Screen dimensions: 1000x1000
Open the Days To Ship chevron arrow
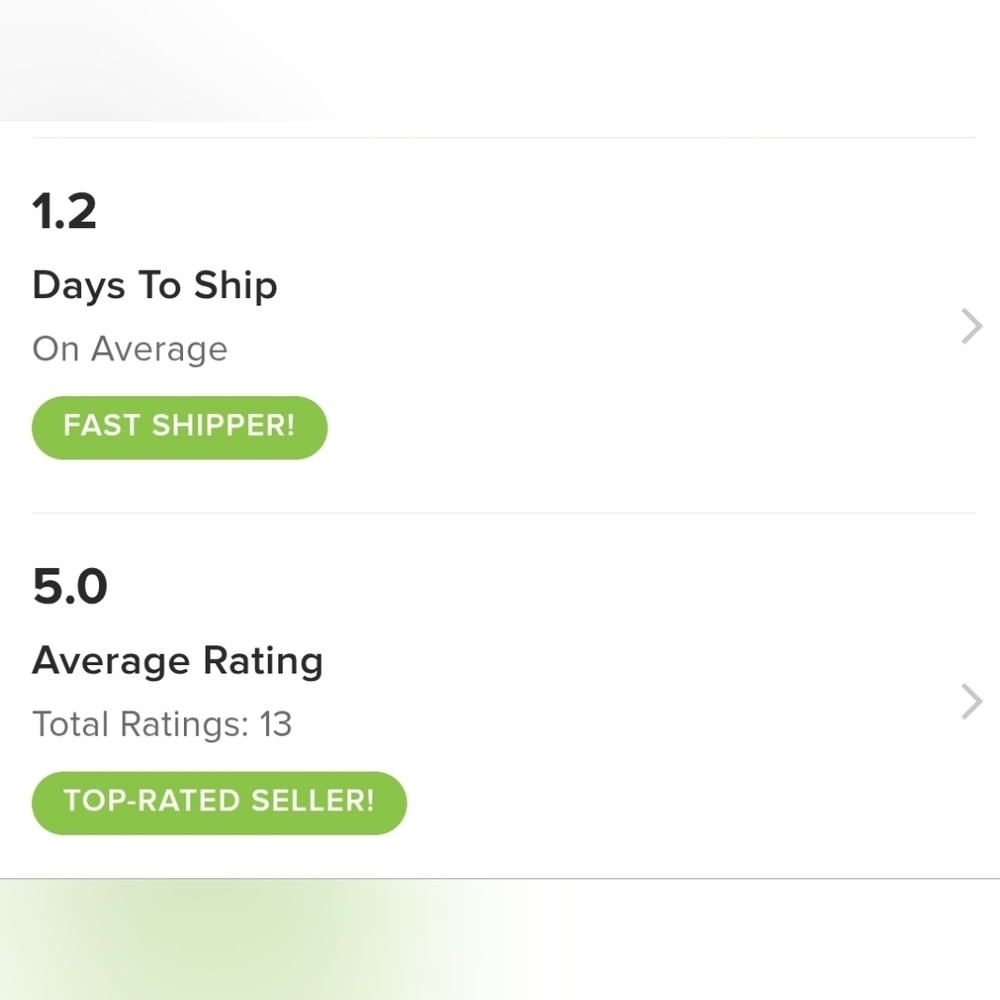[x=971, y=326]
